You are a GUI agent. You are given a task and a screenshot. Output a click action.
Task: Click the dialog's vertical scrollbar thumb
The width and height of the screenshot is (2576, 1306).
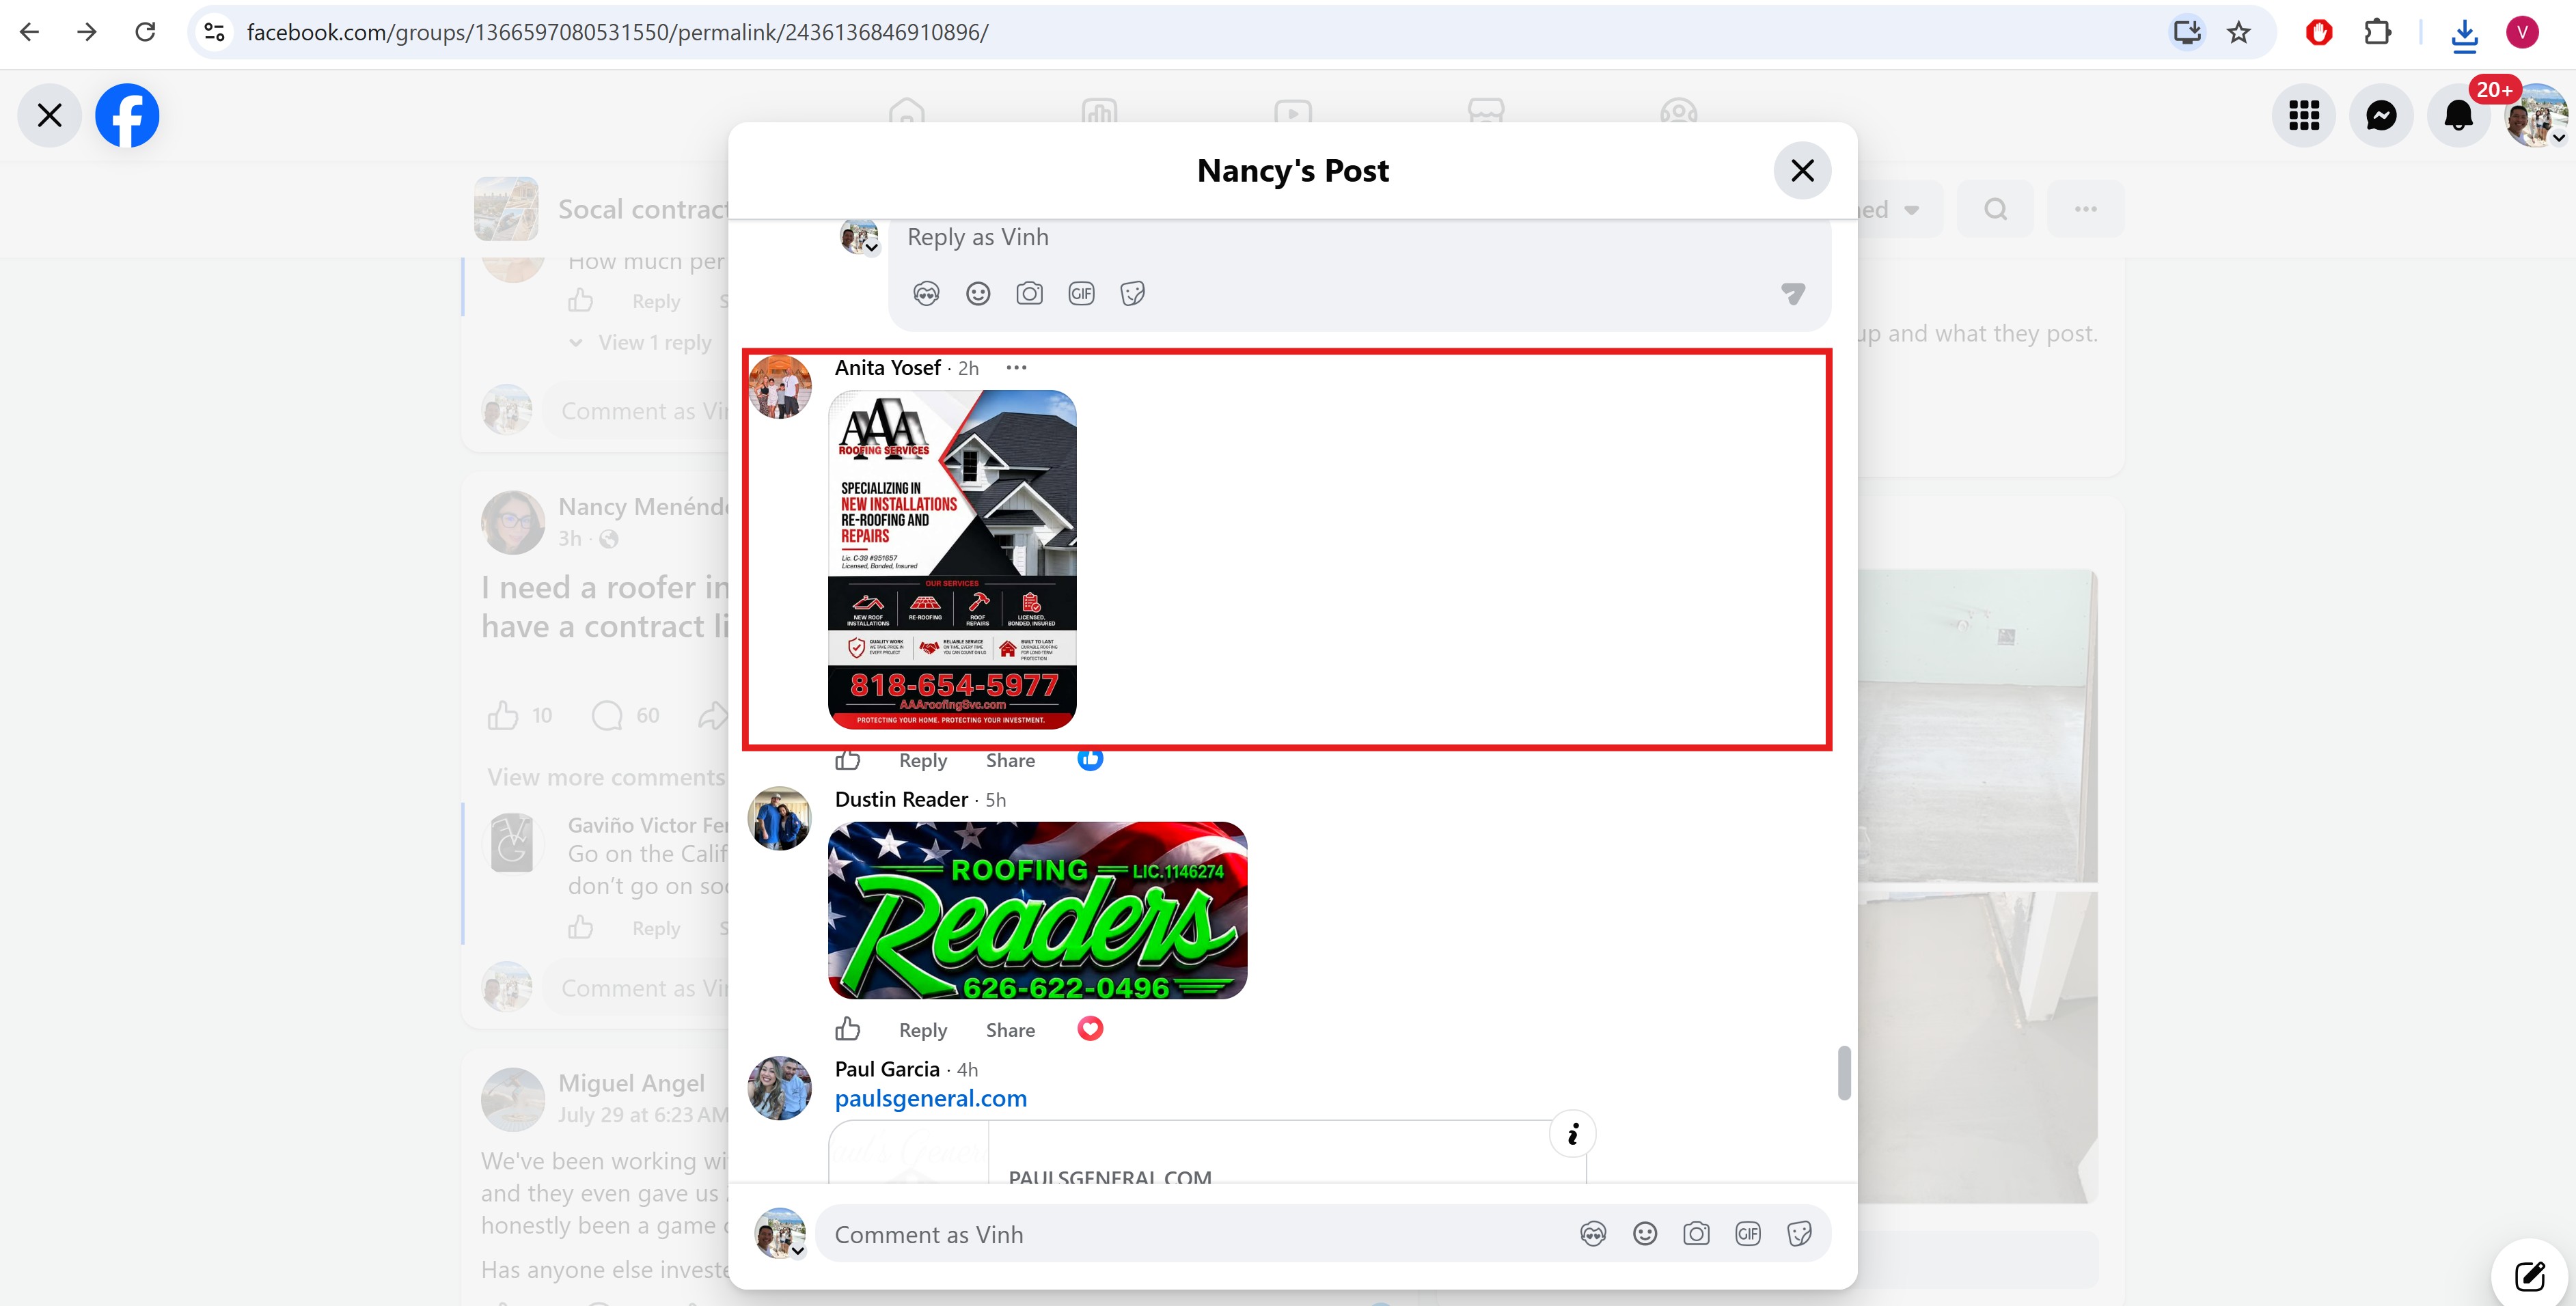(x=1844, y=1073)
